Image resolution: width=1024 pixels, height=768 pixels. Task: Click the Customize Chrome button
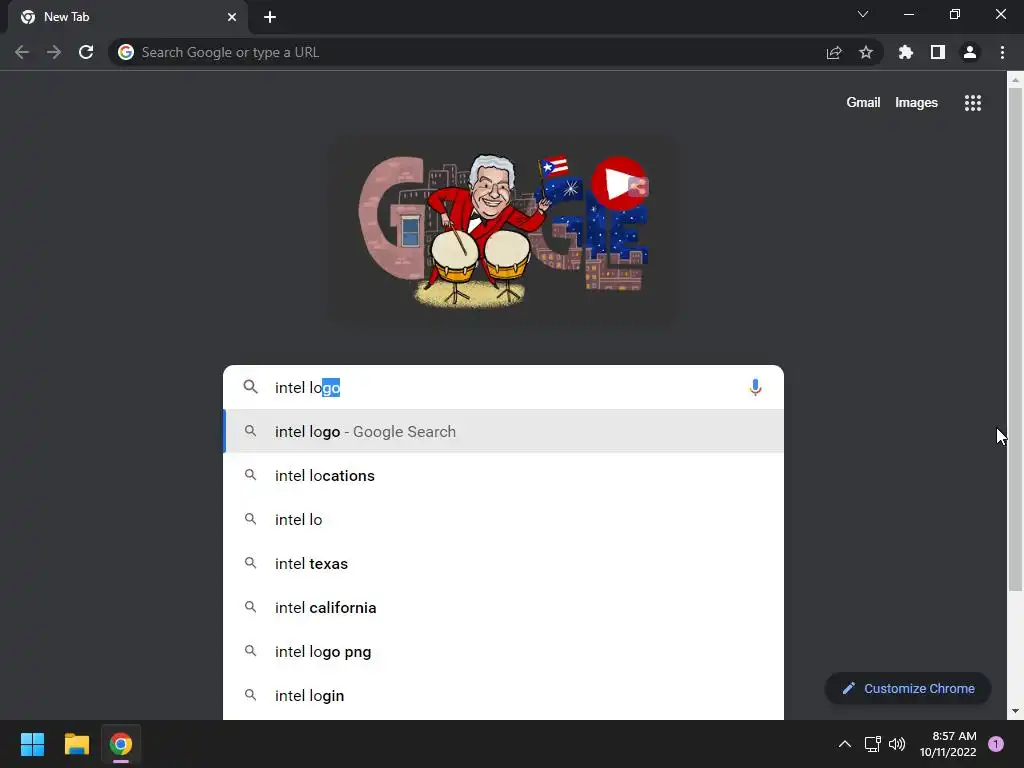pos(908,688)
